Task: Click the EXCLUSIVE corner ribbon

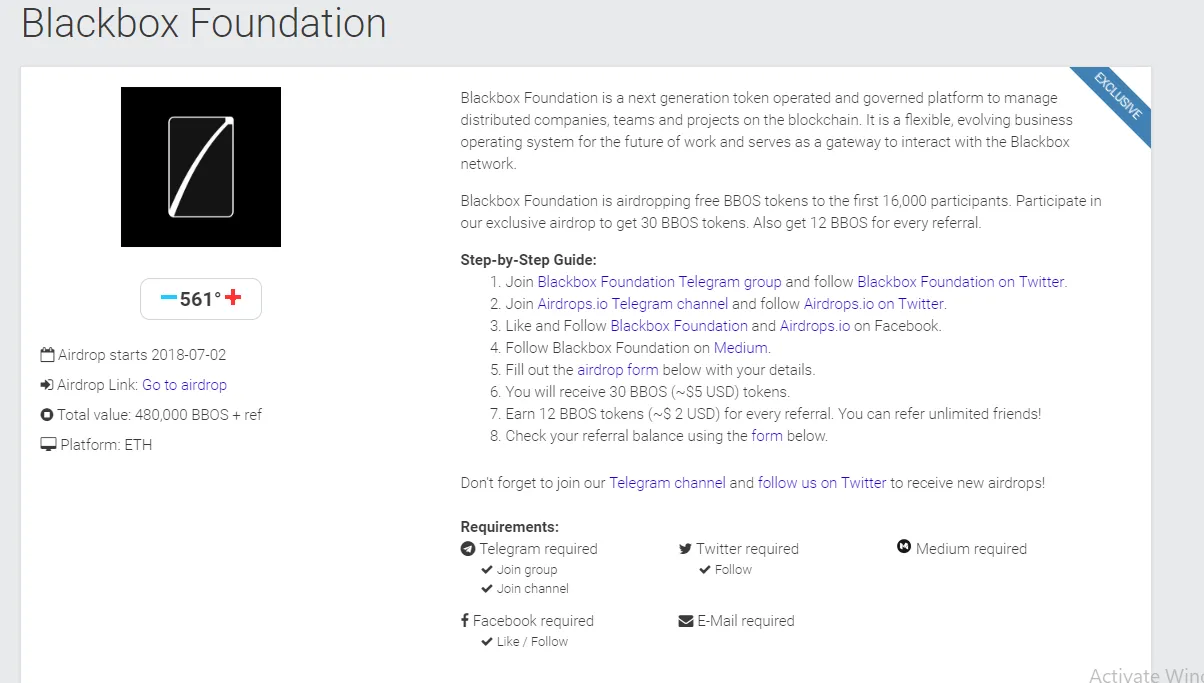Action: click(x=1118, y=98)
